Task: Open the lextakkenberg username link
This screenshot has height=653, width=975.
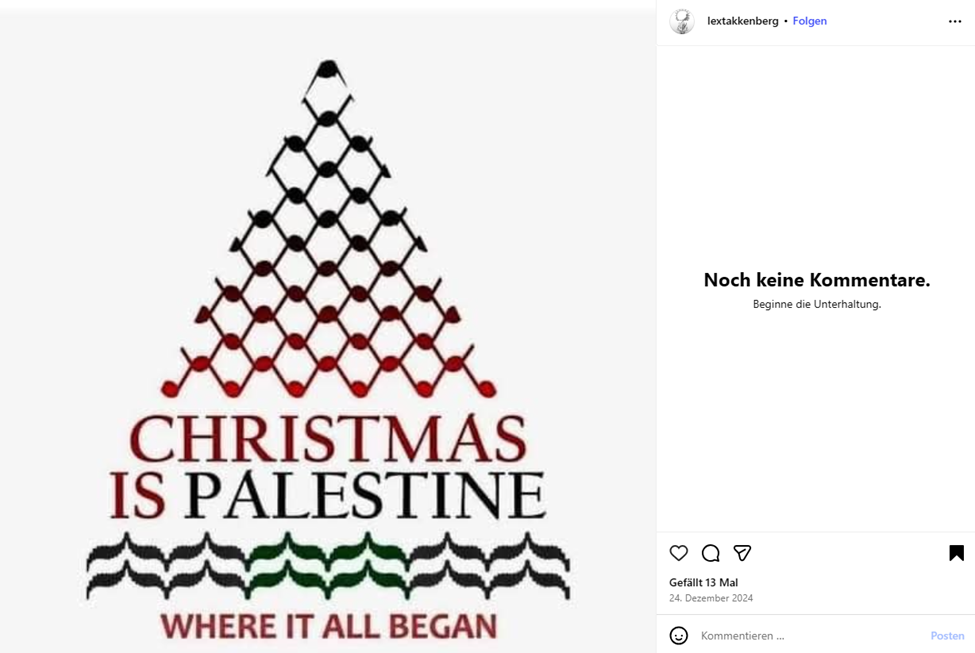Action: pos(742,21)
